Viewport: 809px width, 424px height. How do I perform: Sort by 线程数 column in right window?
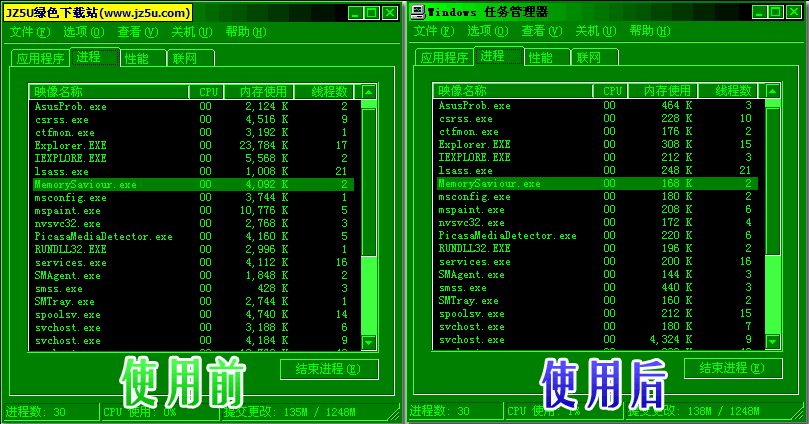tap(728, 91)
